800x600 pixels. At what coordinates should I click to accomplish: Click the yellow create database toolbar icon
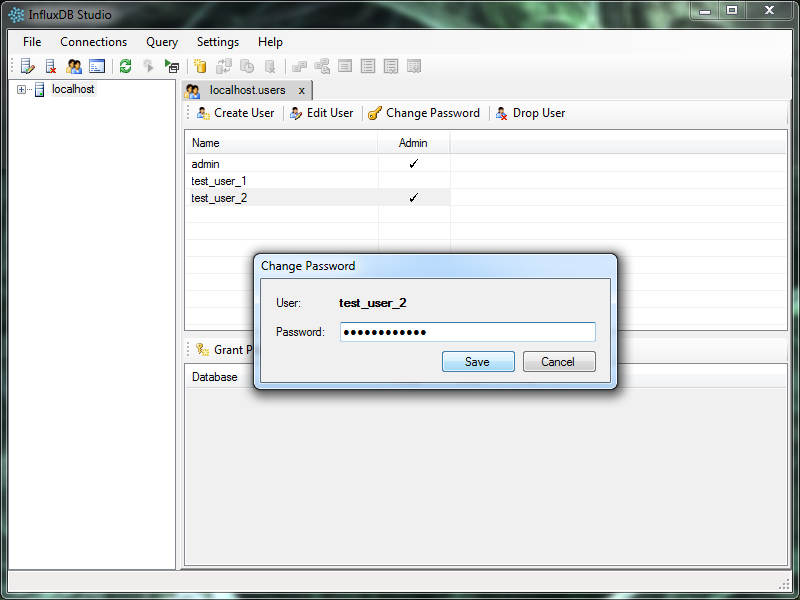(200, 67)
